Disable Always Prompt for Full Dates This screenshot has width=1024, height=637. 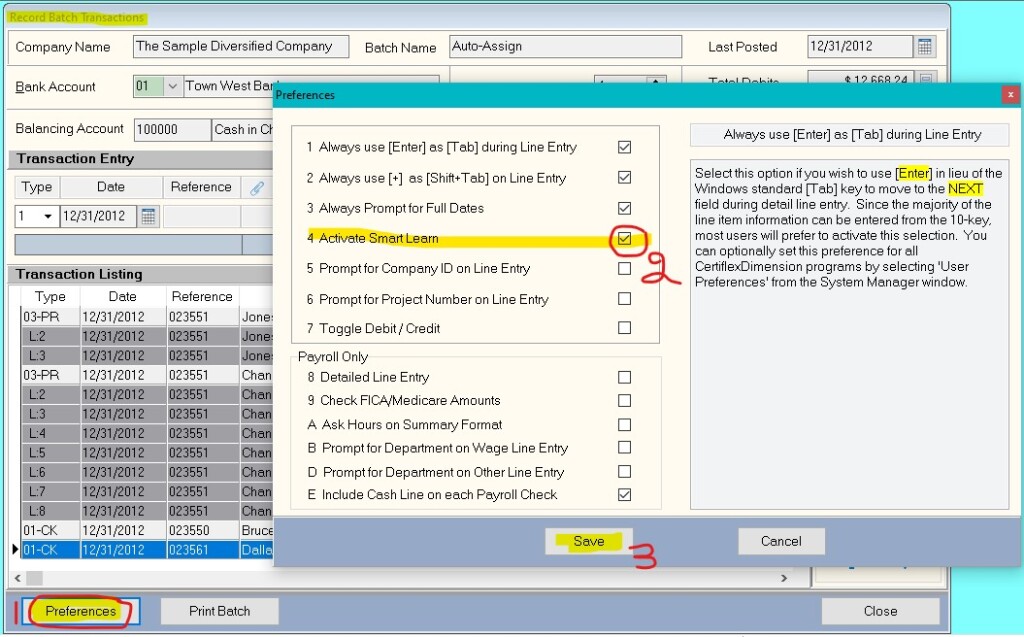pos(624,208)
